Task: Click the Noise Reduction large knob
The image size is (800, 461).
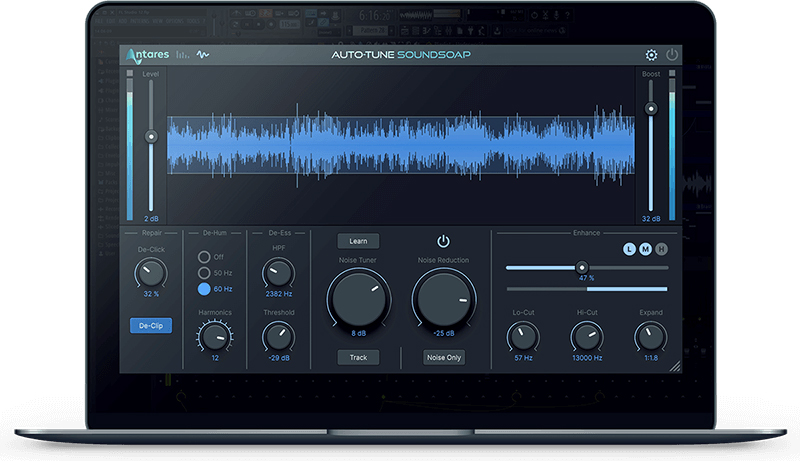Action: point(444,299)
